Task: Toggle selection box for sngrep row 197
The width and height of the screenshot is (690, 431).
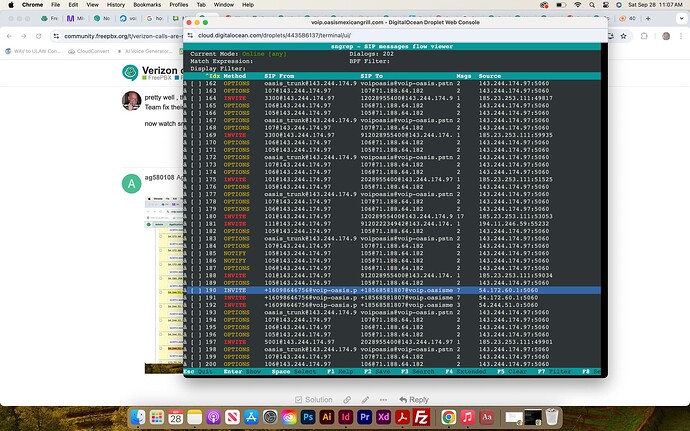Action: pyautogui.click(x=196, y=342)
